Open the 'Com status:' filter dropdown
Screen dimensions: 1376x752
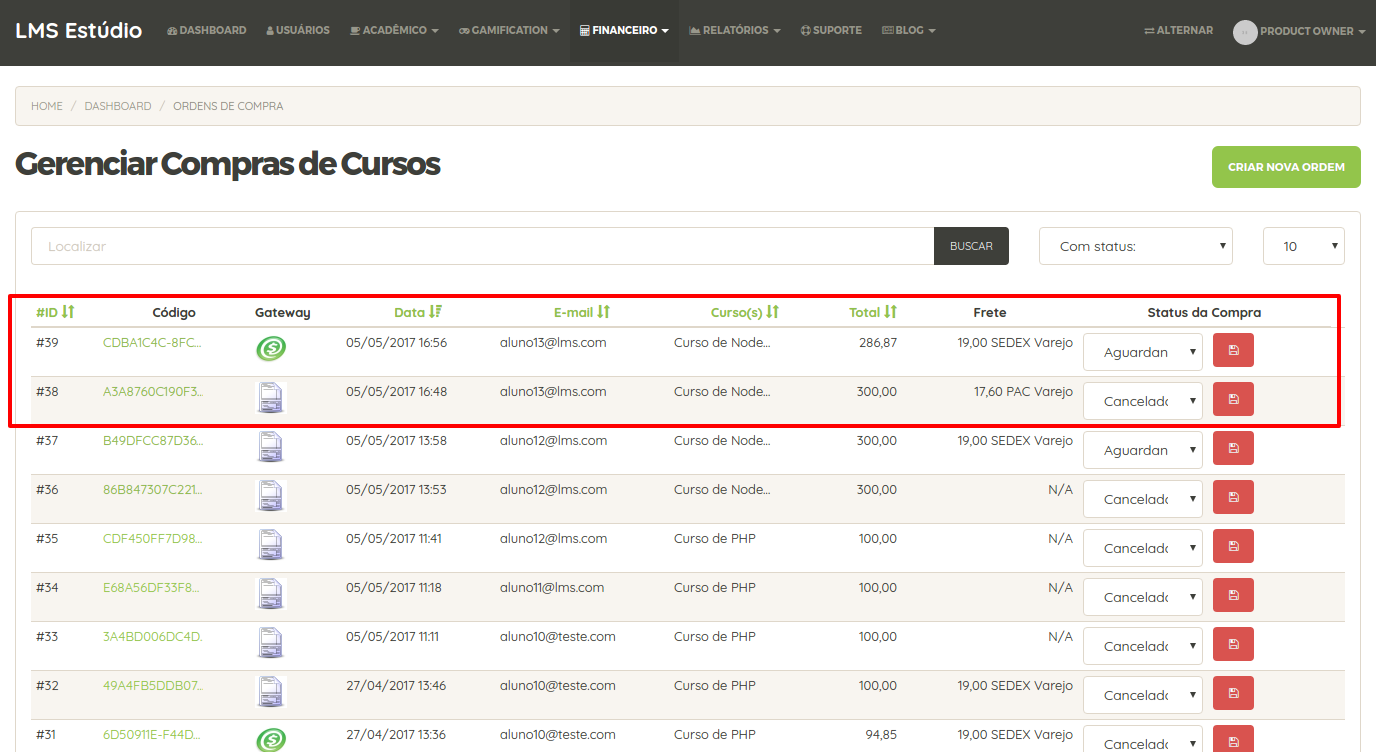(1135, 246)
